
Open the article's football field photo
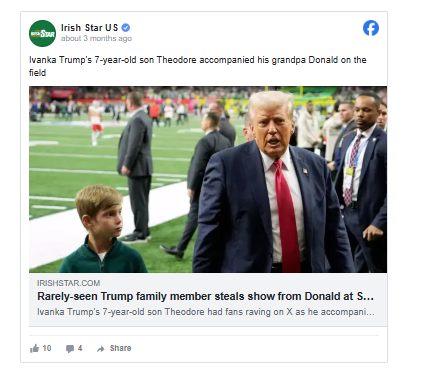(208, 180)
